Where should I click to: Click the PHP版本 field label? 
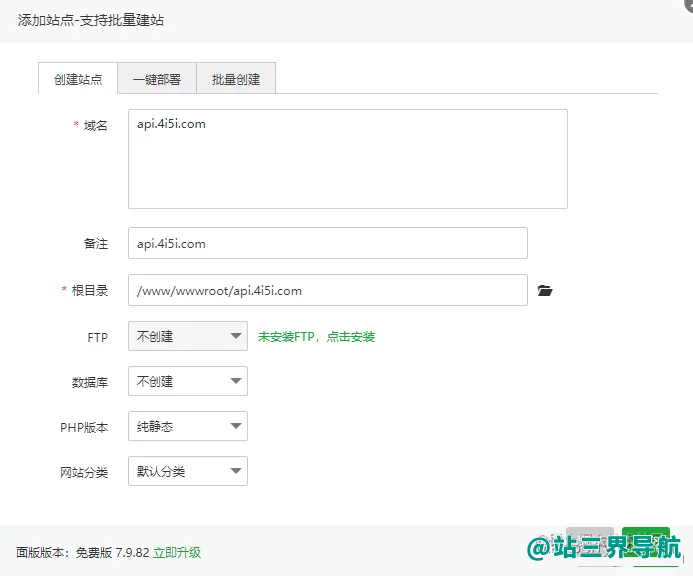click(x=84, y=427)
